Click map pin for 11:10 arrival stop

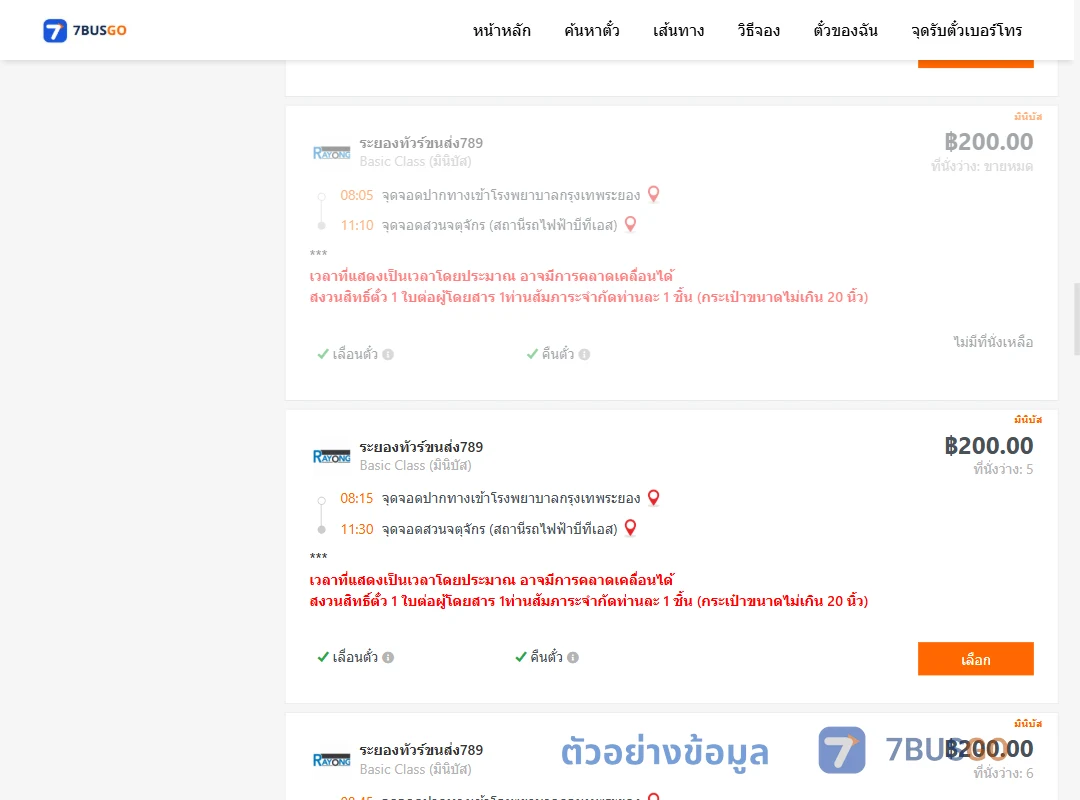630,225
